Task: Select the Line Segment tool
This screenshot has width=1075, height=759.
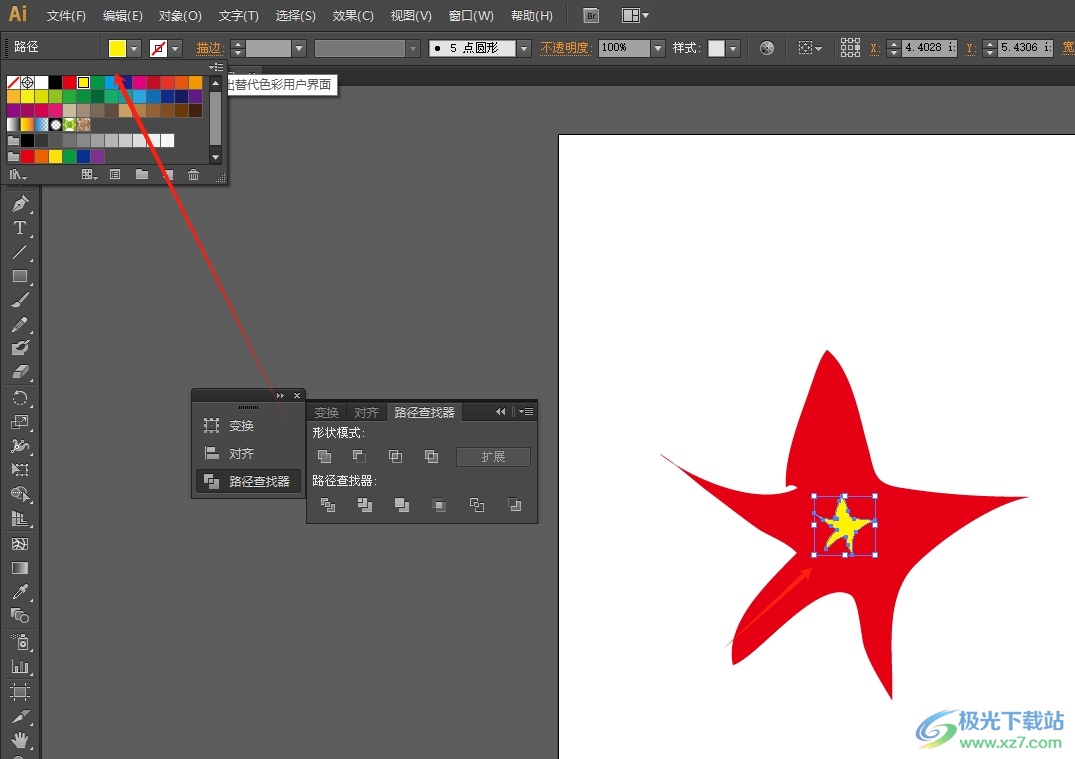Action: pos(20,252)
